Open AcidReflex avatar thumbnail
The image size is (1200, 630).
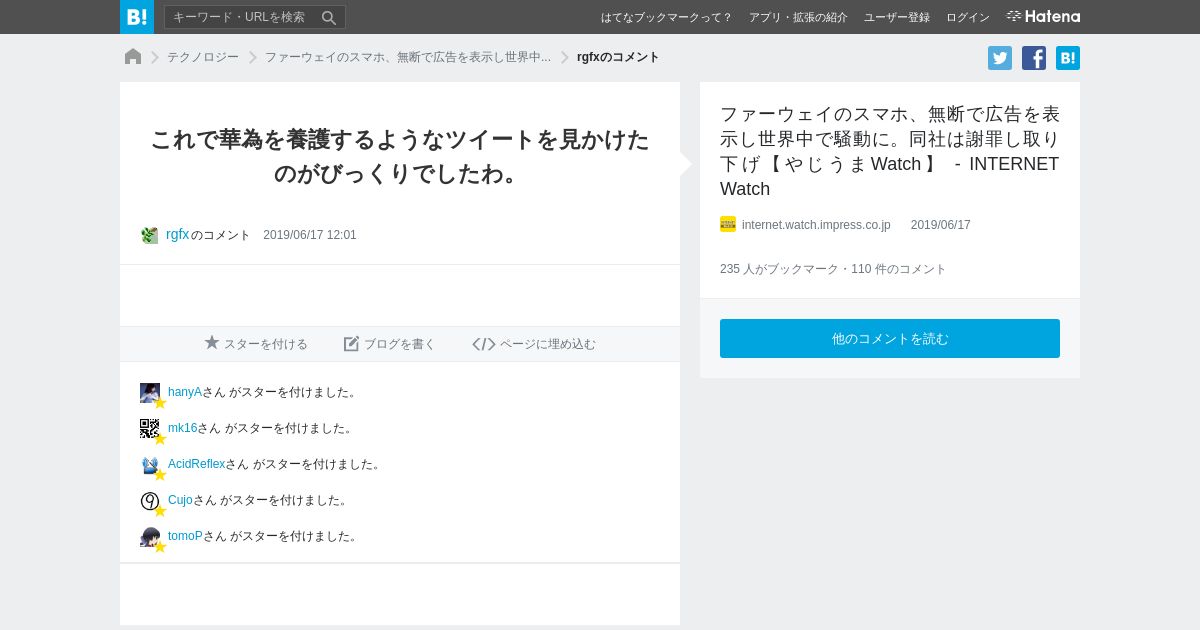click(x=150, y=465)
